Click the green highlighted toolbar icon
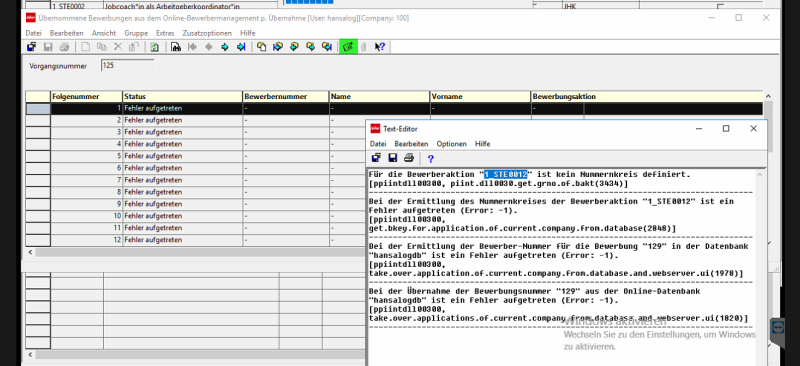Viewport: 800px width, 366px height. (x=348, y=47)
